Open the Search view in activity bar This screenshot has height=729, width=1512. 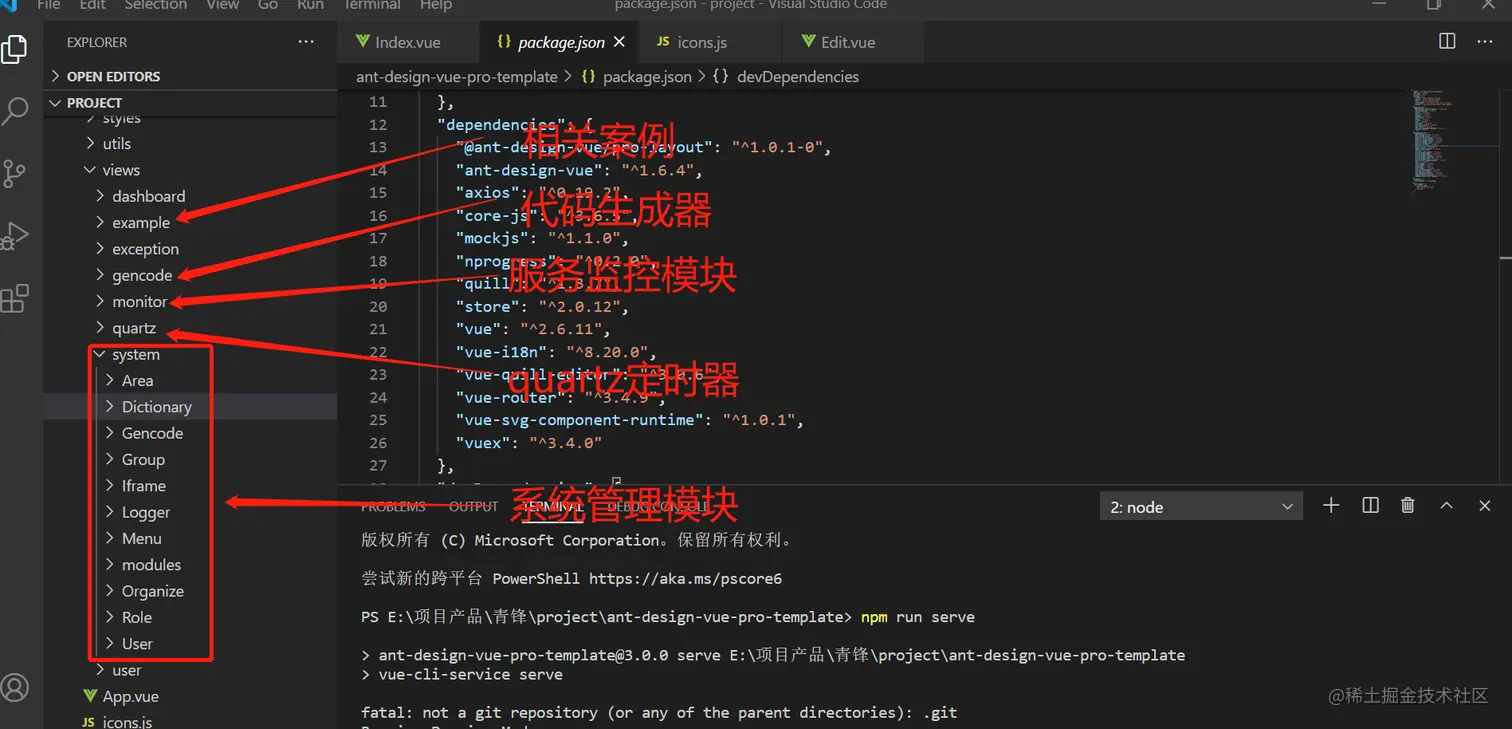click(x=14, y=110)
